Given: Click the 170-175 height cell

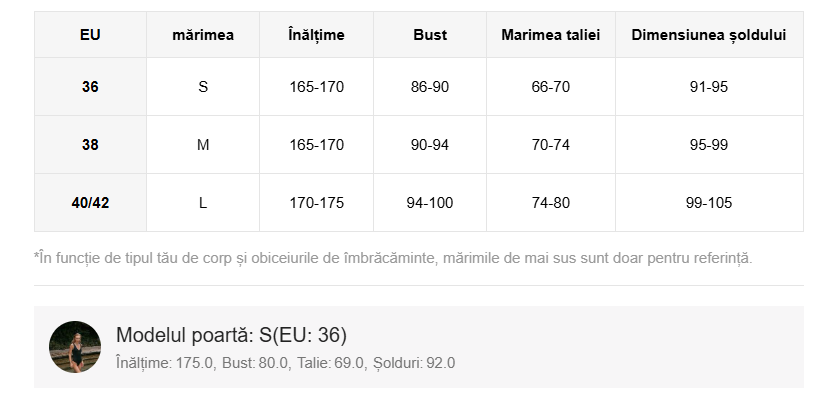Looking at the screenshot, I should (316, 203).
